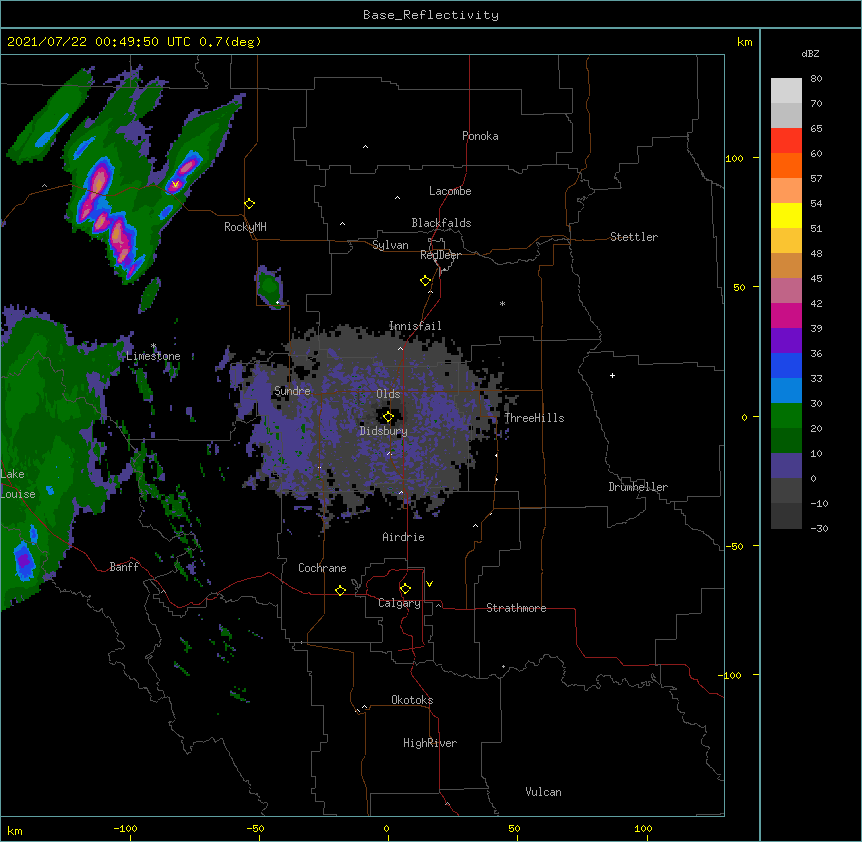The height and width of the screenshot is (842, 862).
Task: Click the Cochrane label
Action: click(x=322, y=568)
